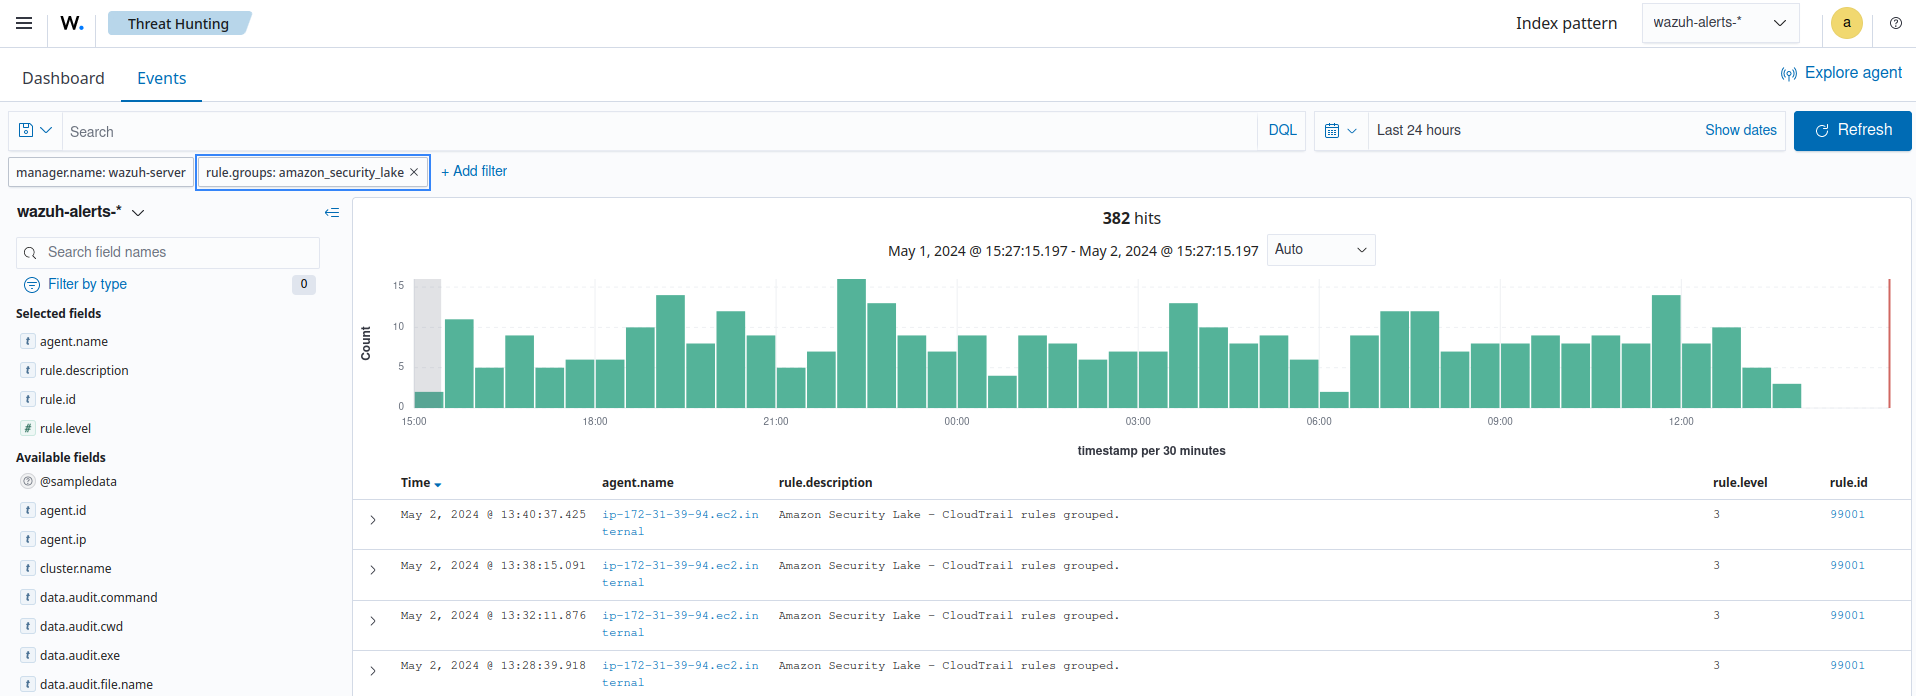The height and width of the screenshot is (696, 1916).
Task: Click the Wazuh logo home icon
Action: point(71,23)
